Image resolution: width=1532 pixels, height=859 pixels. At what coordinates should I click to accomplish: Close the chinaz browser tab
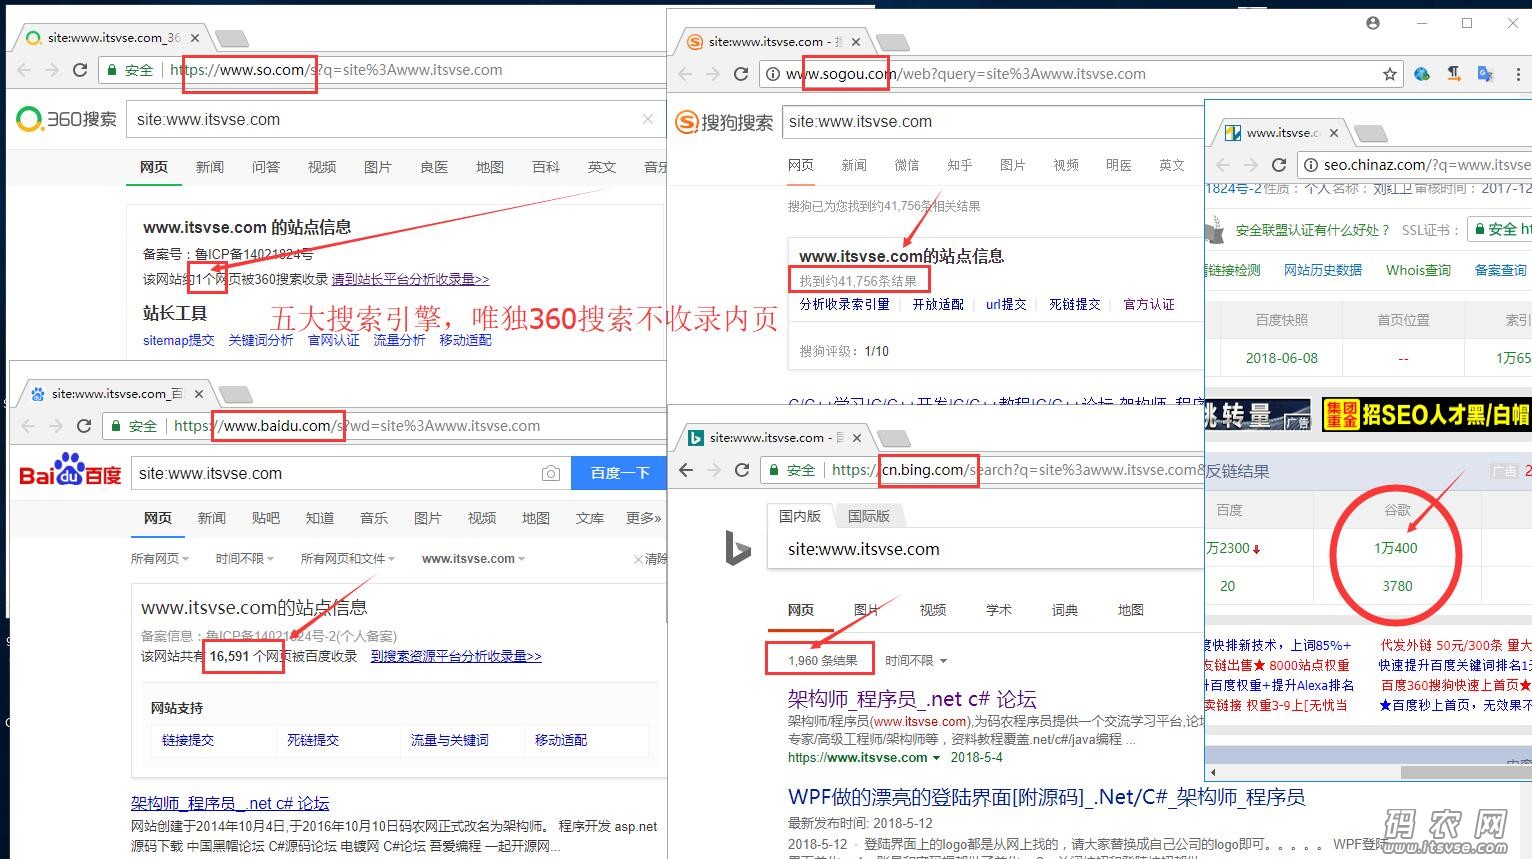1334,133
